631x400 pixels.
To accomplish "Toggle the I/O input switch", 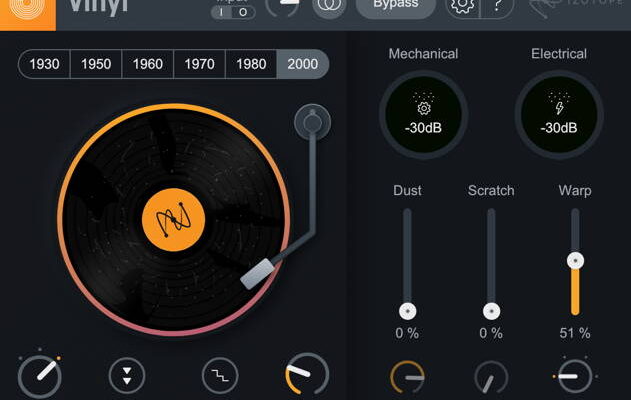I will [233, 12].
